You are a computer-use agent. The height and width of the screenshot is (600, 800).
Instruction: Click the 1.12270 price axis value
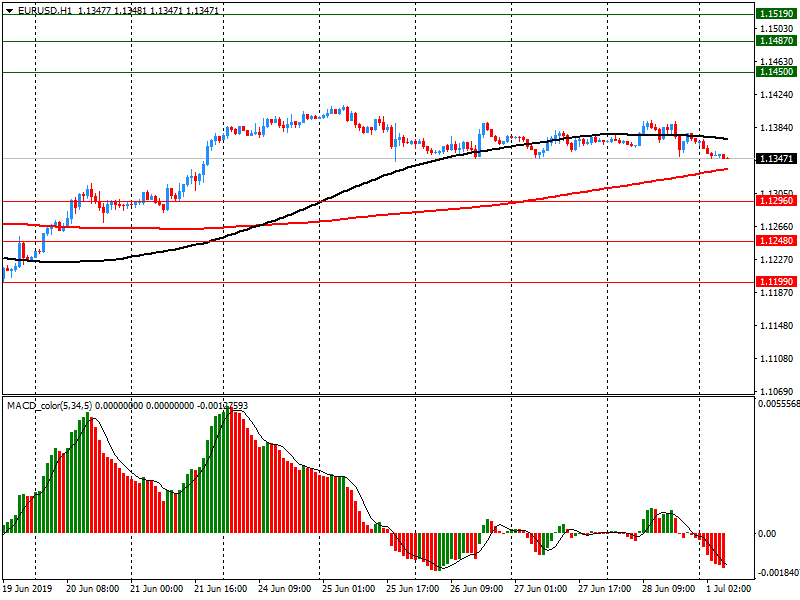click(777, 260)
